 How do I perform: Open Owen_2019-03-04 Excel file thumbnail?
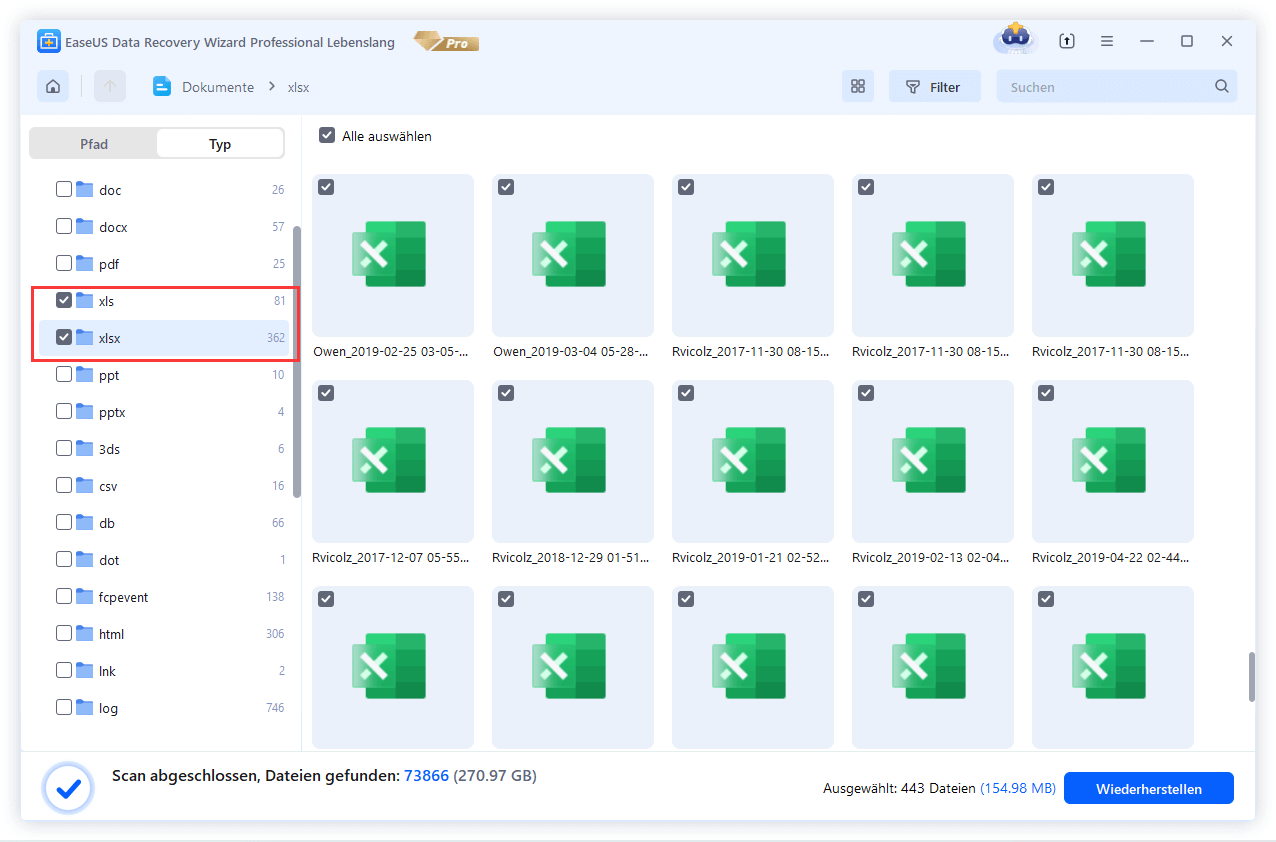(573, 255)
